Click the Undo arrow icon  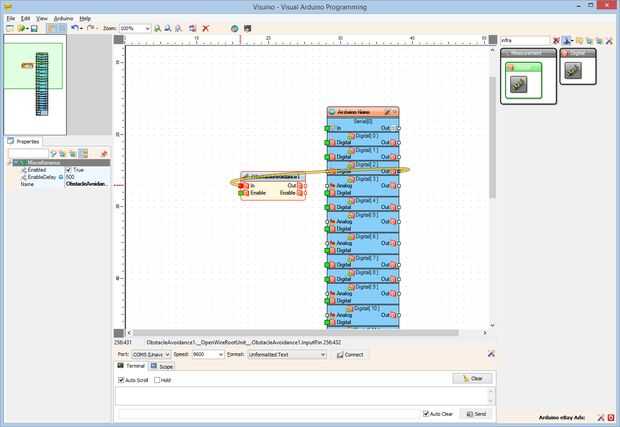75,28
